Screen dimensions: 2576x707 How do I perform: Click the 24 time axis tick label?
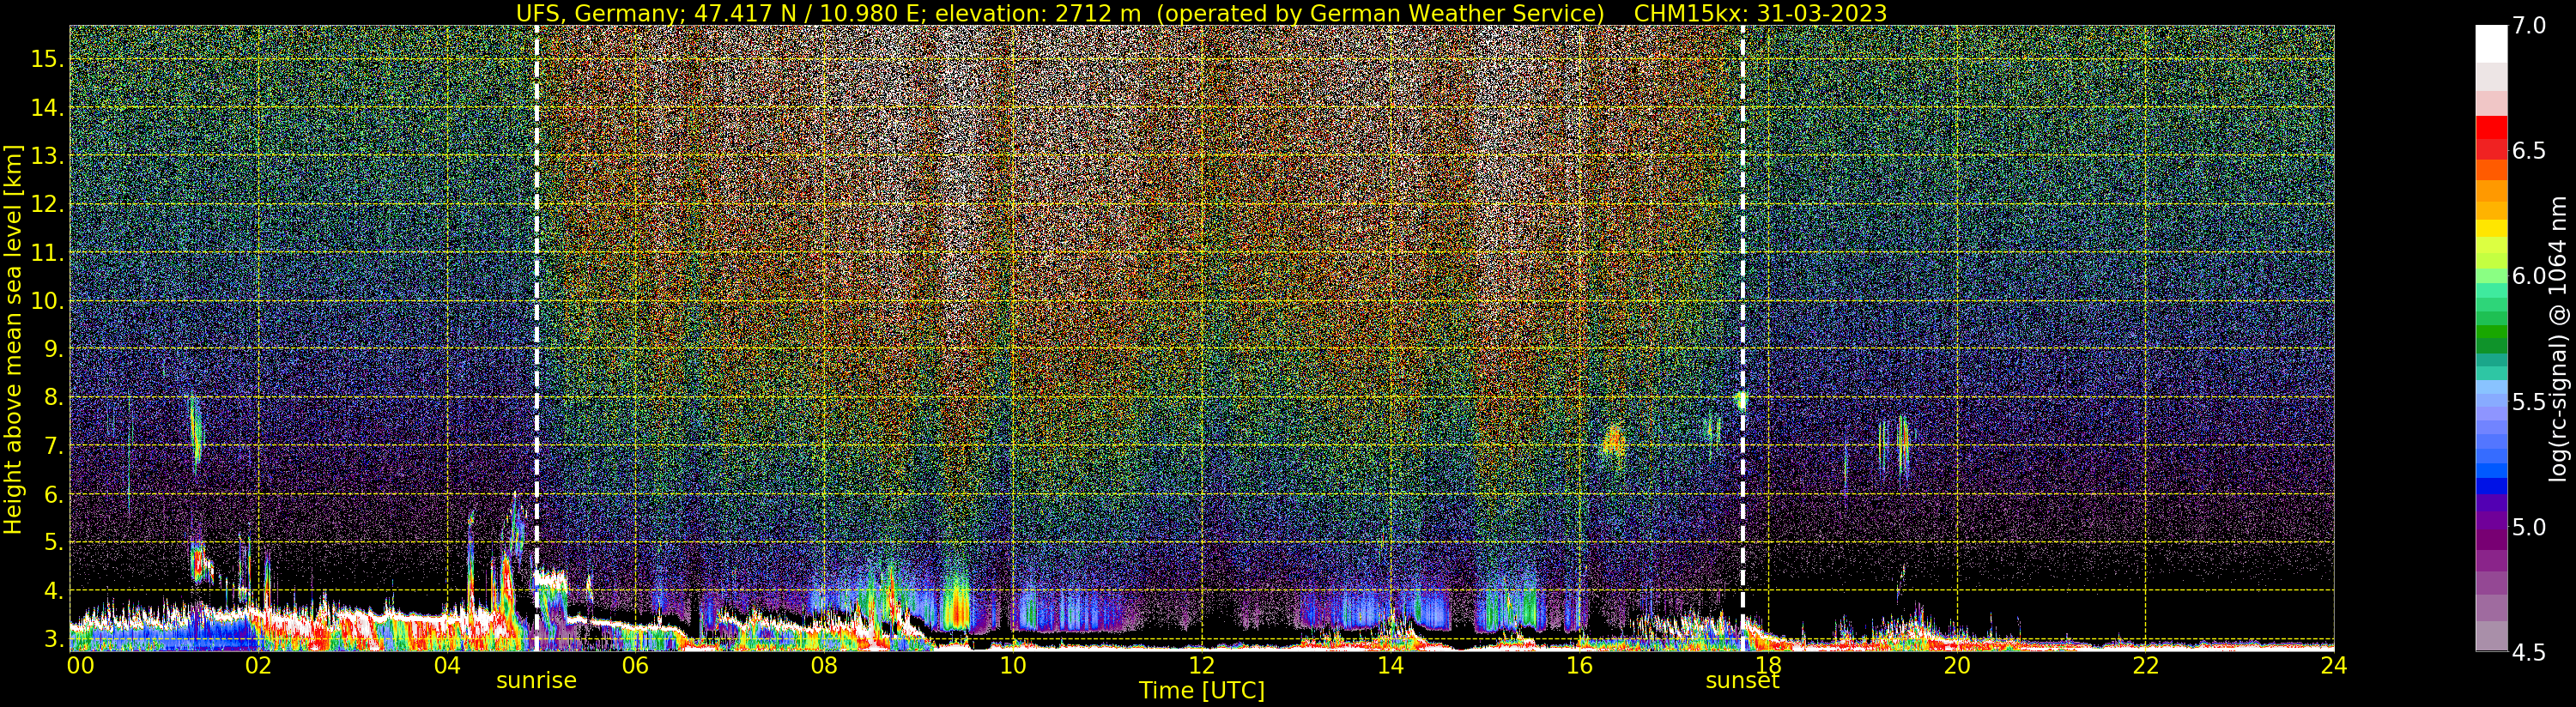coord(2333,665)
